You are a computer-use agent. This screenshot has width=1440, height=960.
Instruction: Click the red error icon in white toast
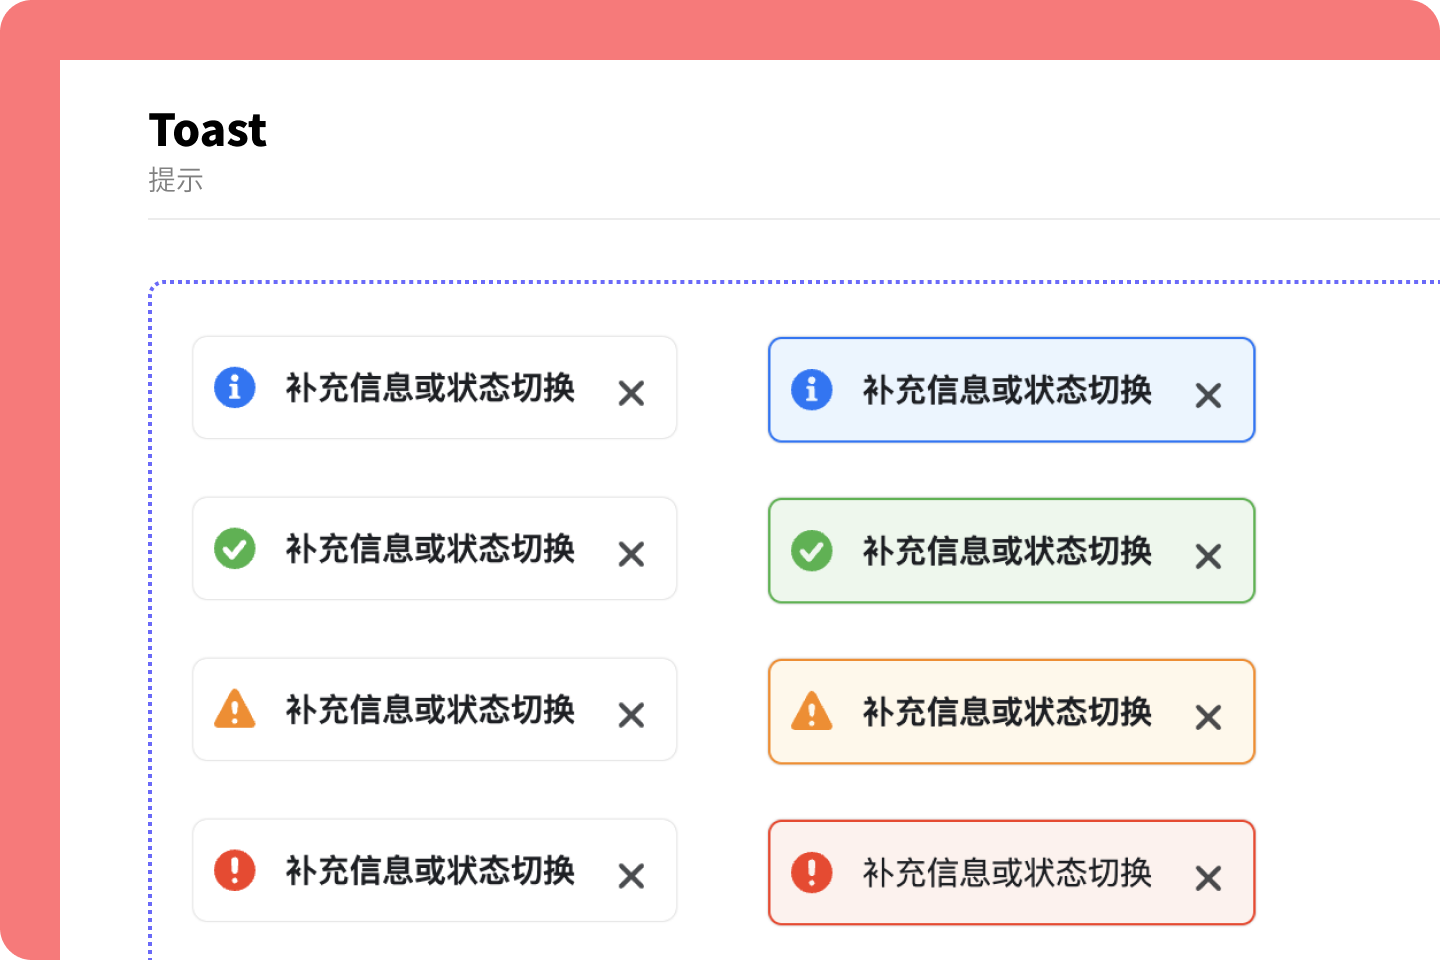point(235,870)
